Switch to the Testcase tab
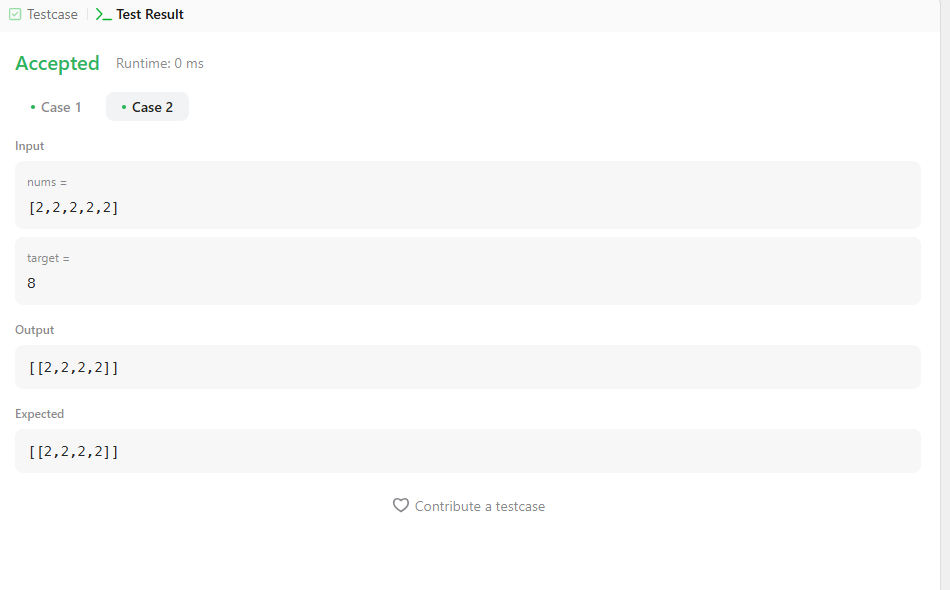 (x=44, y=14)
